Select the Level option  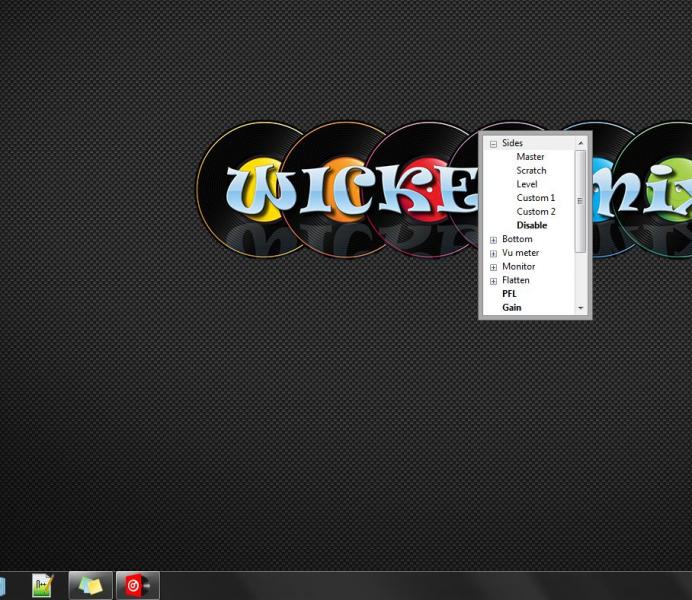coord(526,184)
